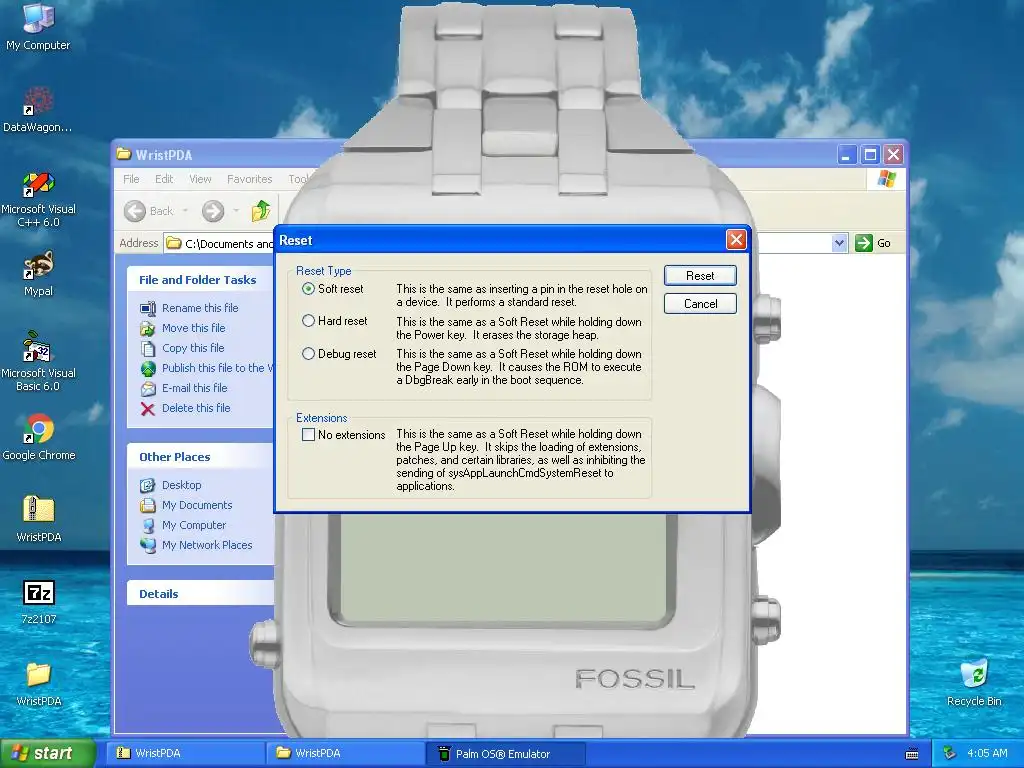Click the My Network Places icon
The width and height of the screenshot is (1024, 768).
(x=148, y=545)
